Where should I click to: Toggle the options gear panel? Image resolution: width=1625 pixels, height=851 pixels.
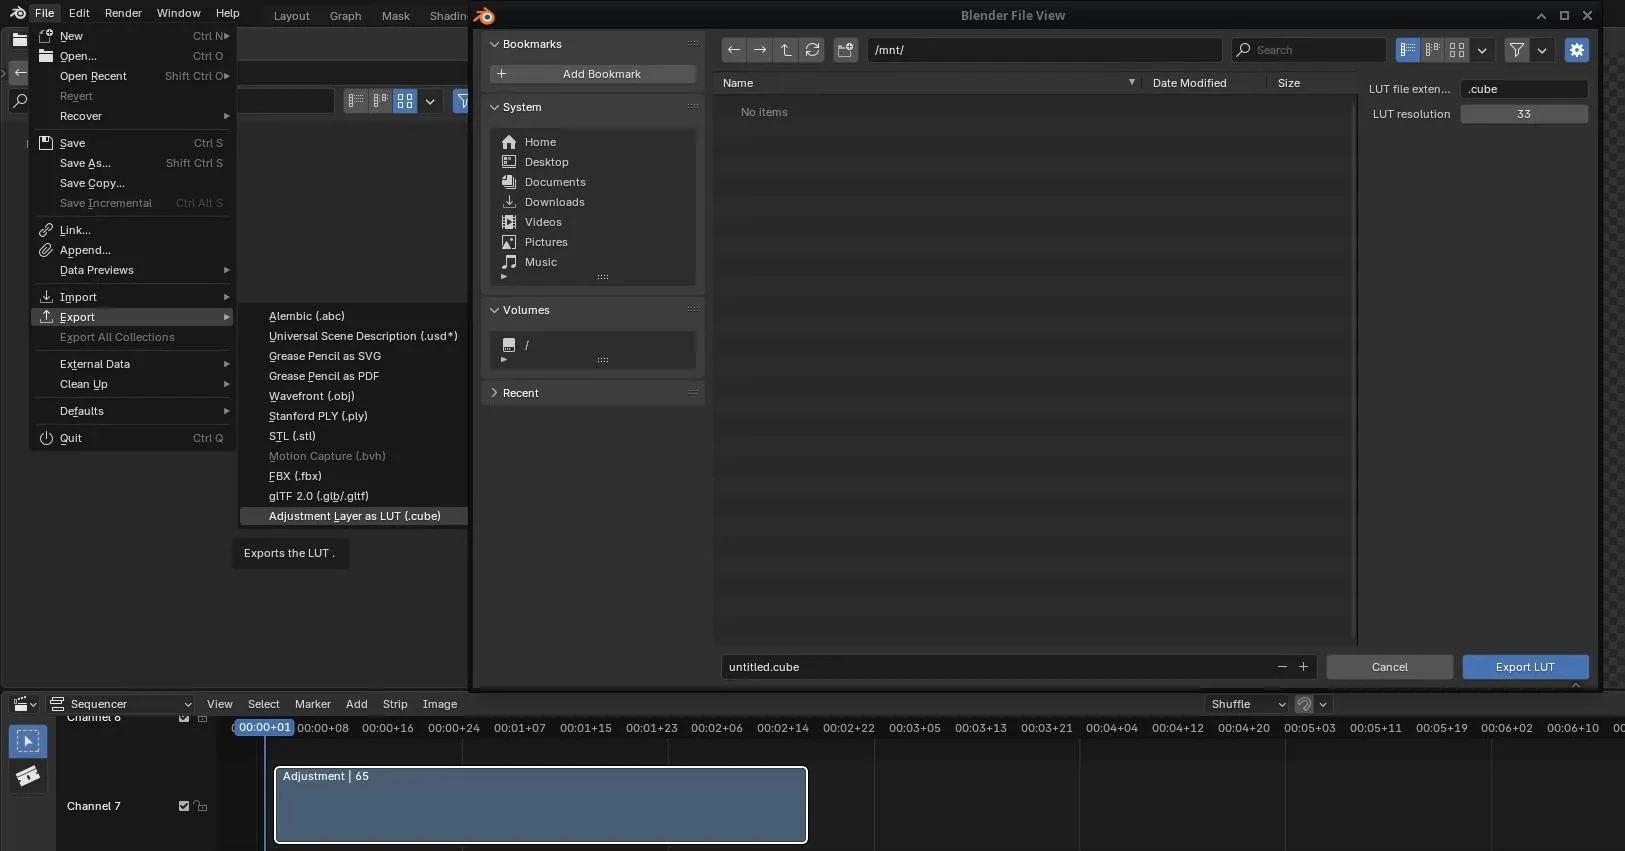point(1577,50)
